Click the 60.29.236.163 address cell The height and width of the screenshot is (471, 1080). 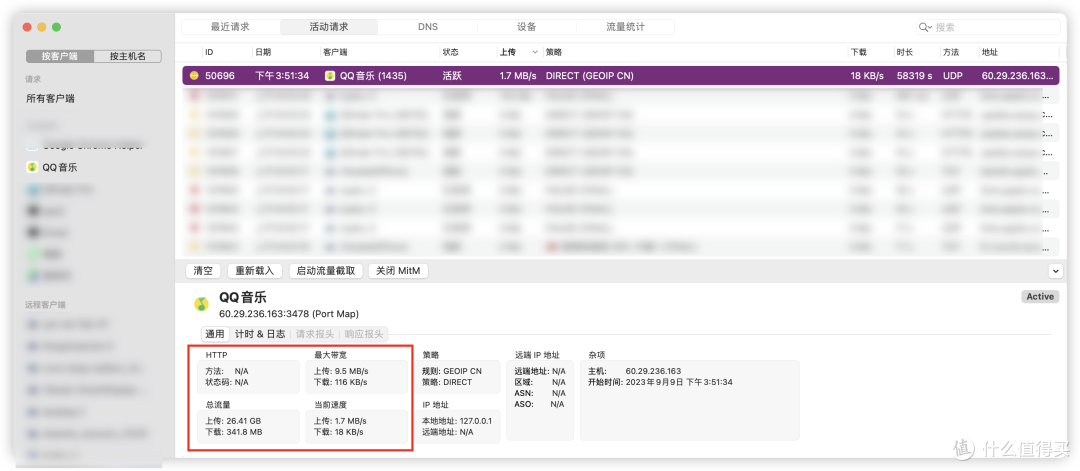coord(1017,76)
